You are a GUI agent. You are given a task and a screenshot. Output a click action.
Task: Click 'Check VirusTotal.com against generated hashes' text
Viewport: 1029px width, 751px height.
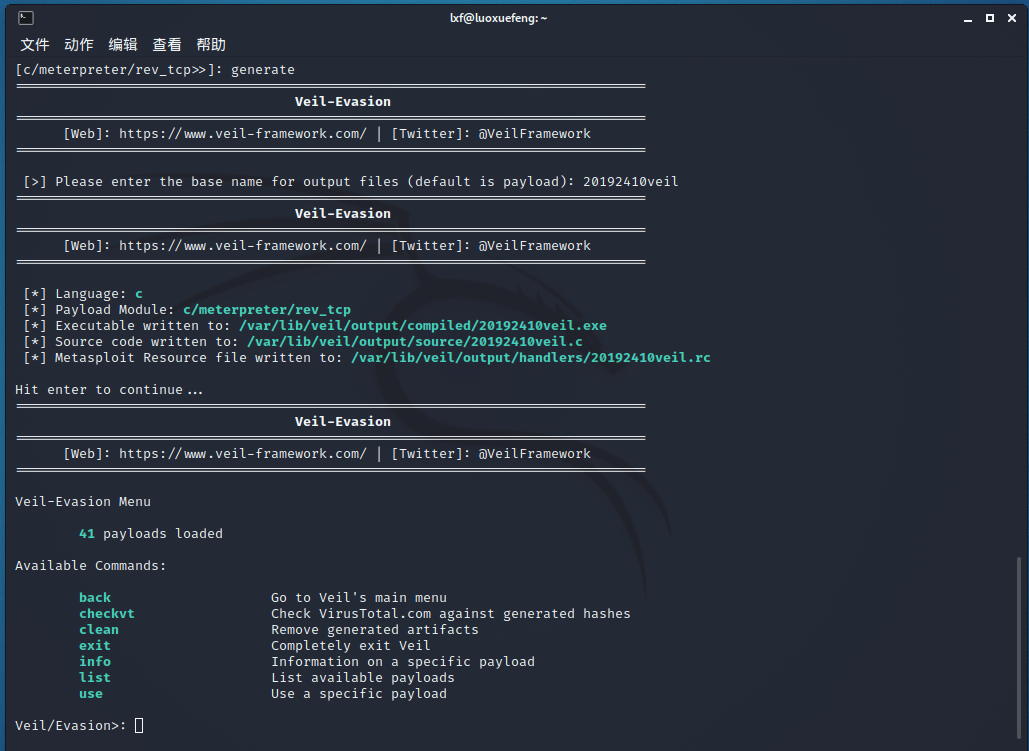click(x=451, y=613)
